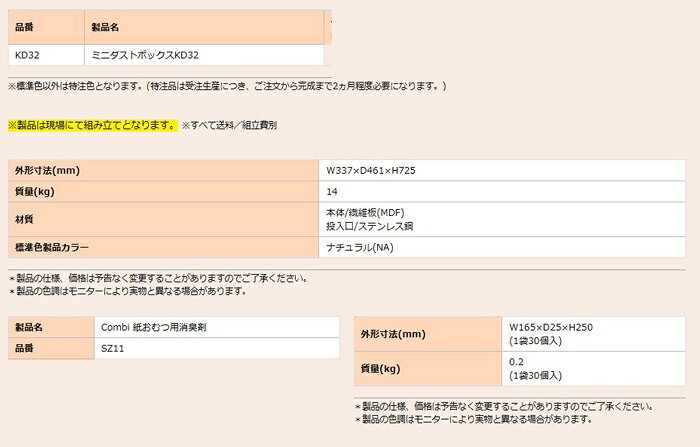Select the Combi 紙おむつ用消臭剤 product name
The height and width of the screenshot is (447, 700).
[x=154, y=327]
